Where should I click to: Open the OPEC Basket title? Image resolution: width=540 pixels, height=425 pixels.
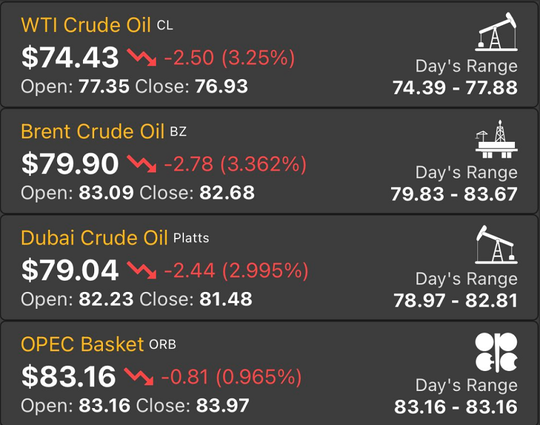coord(82,344)
